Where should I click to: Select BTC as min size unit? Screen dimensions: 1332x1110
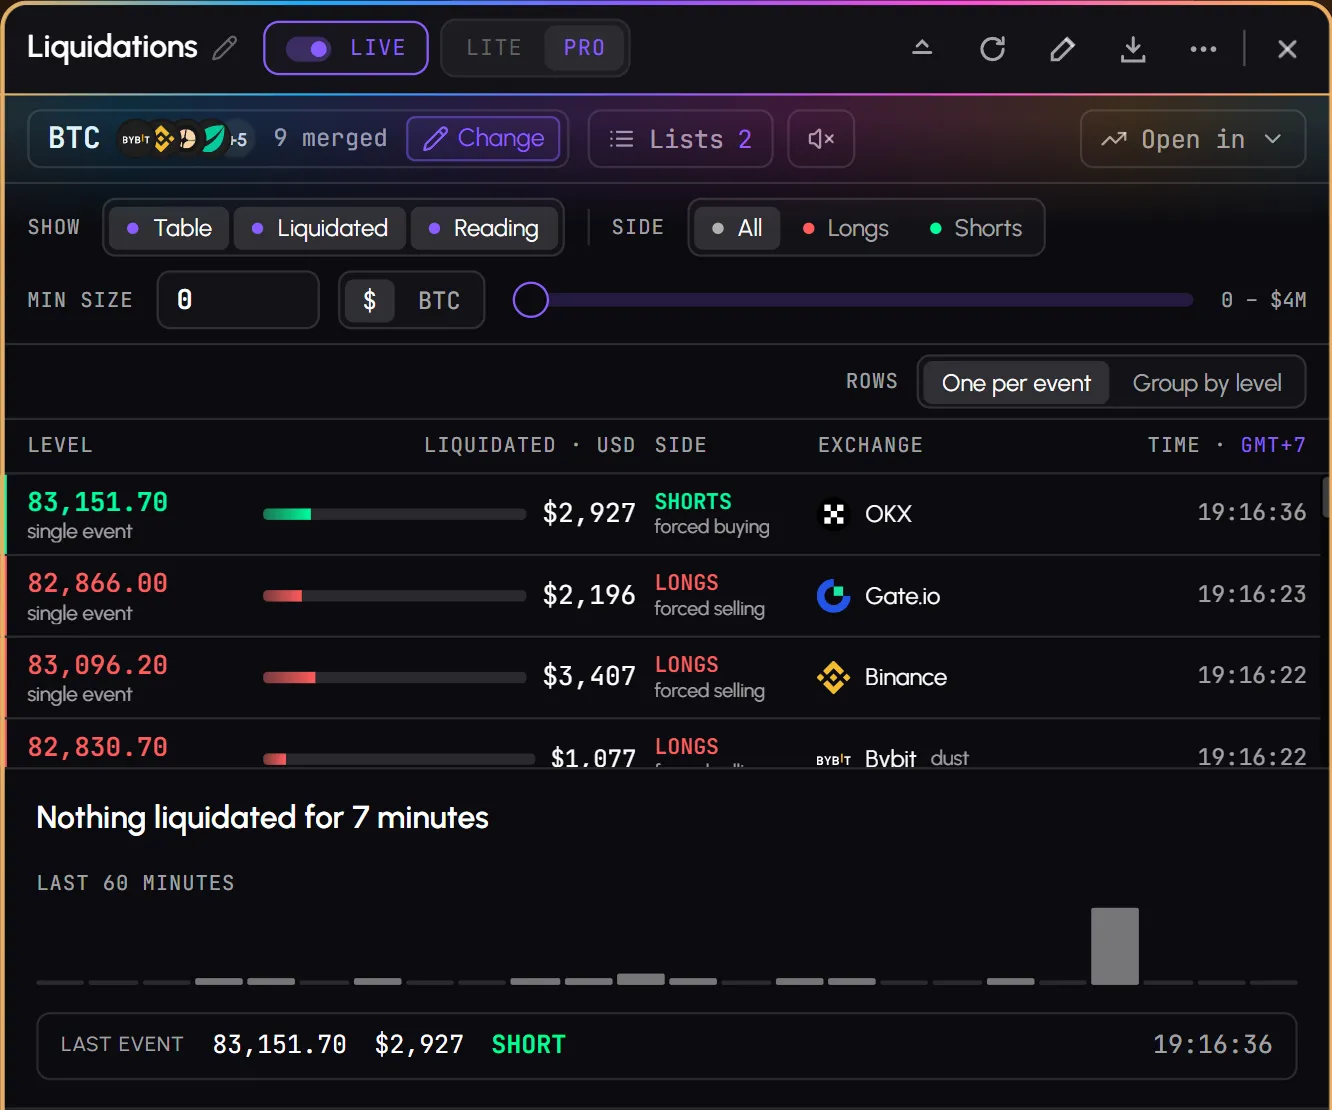[439, 300]
